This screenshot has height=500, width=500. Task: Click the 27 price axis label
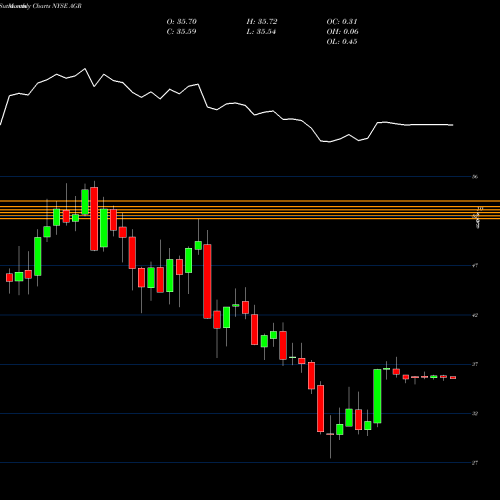(x=475, y=463)
